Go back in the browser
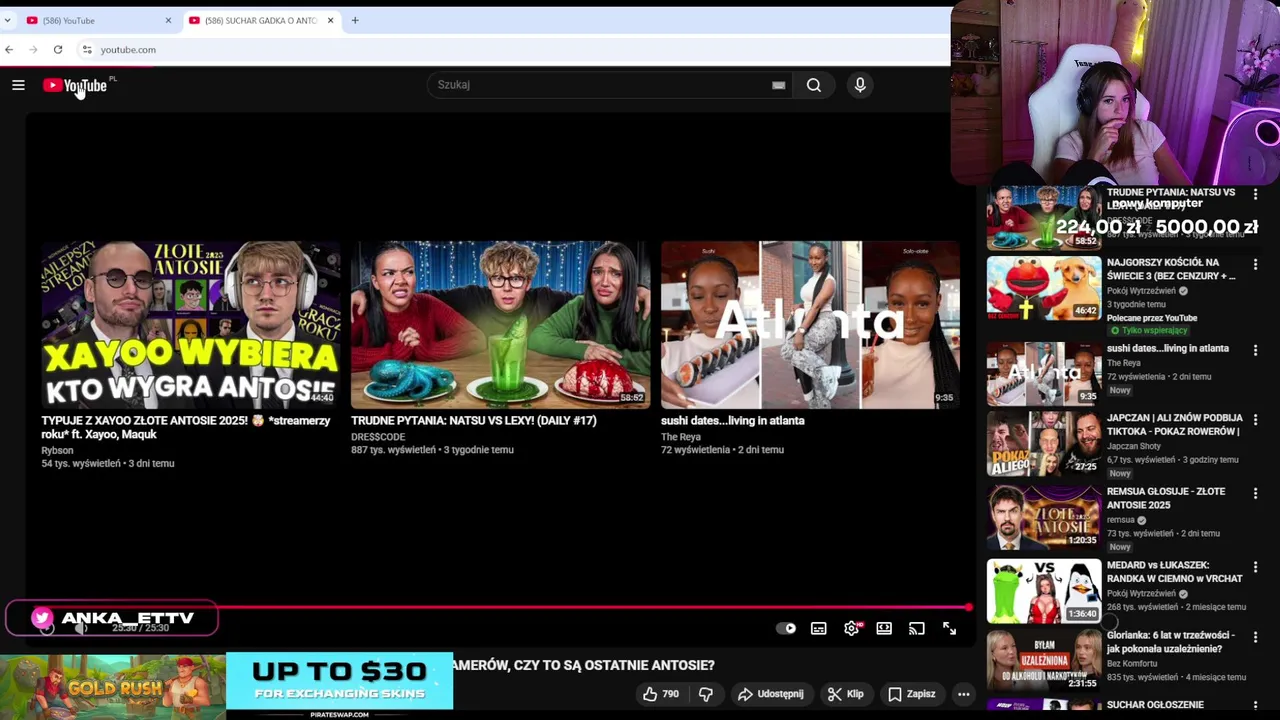This screenshot has height=720, width=1280. [9, 49]
